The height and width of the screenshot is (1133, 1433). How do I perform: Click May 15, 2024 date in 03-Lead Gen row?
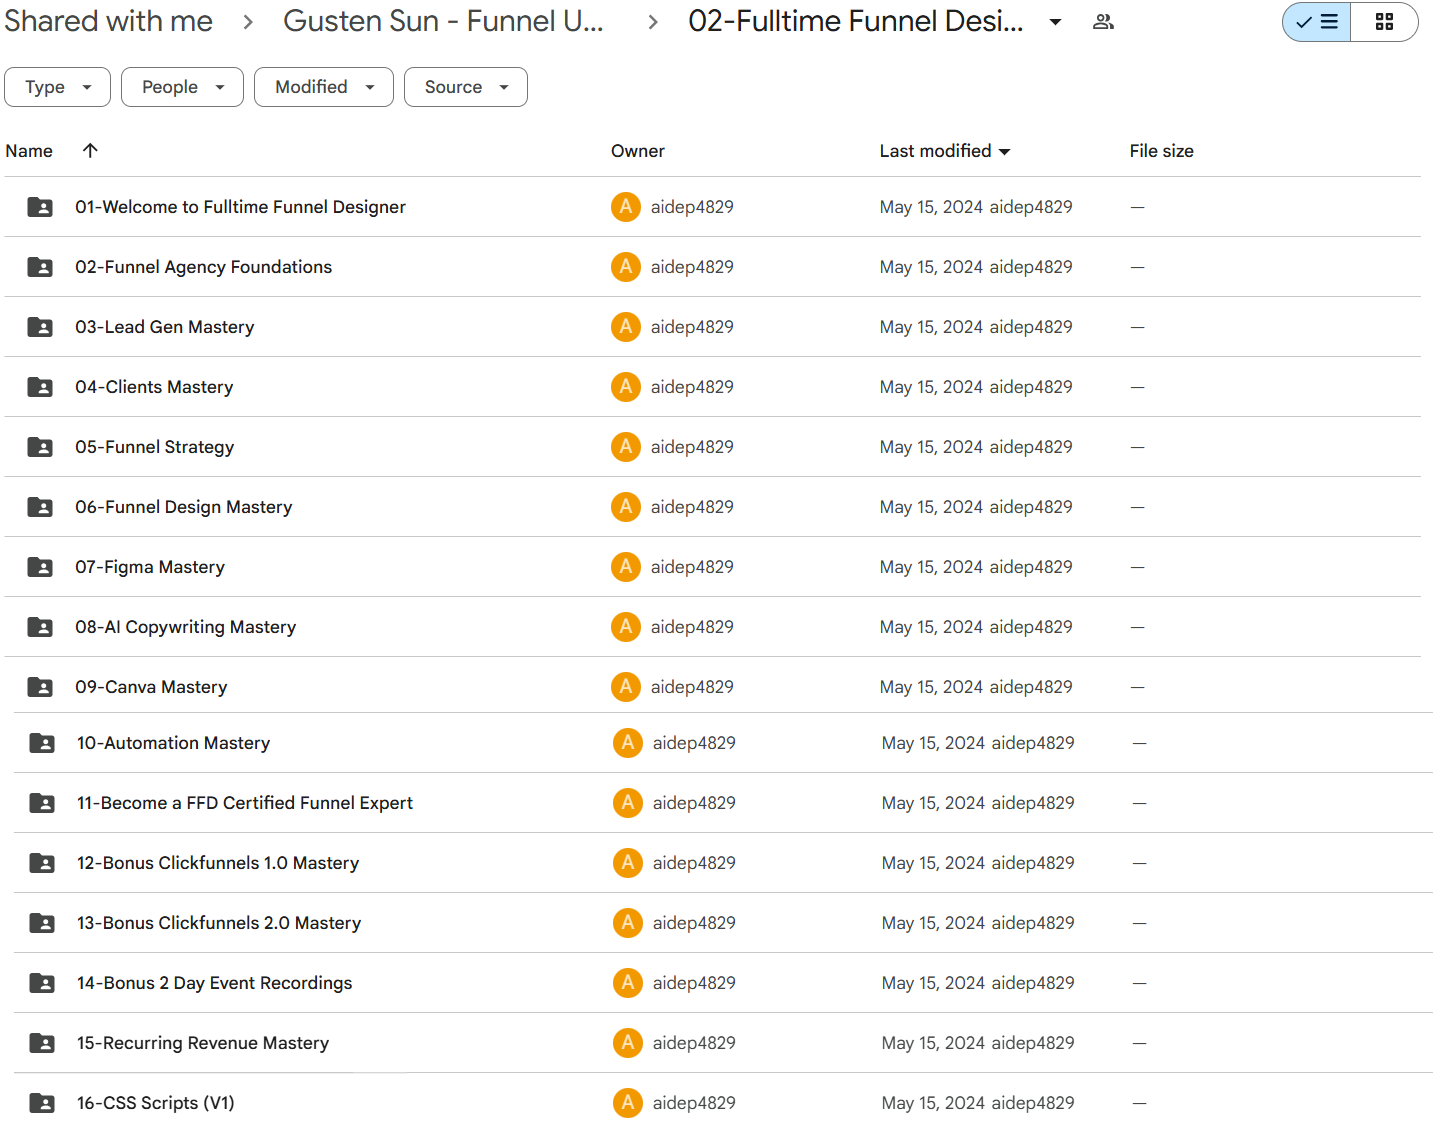pos(931,327)
